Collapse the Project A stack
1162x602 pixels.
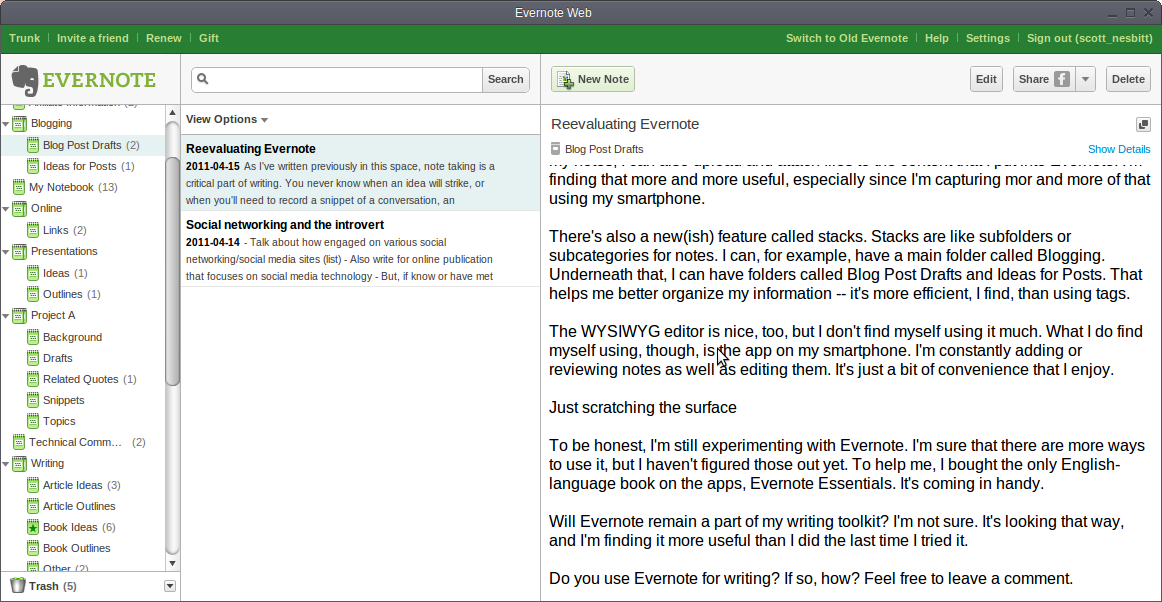click(6, 316)
